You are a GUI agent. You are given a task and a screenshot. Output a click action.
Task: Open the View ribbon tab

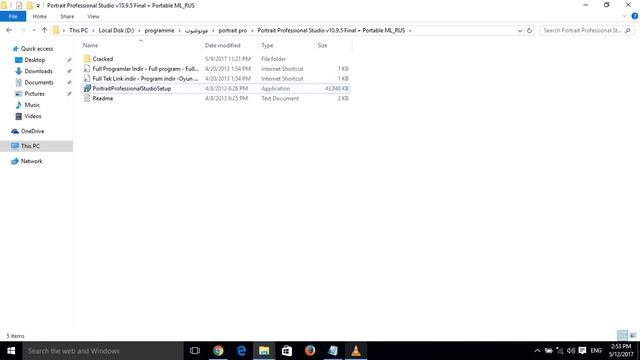click(93, 16)
